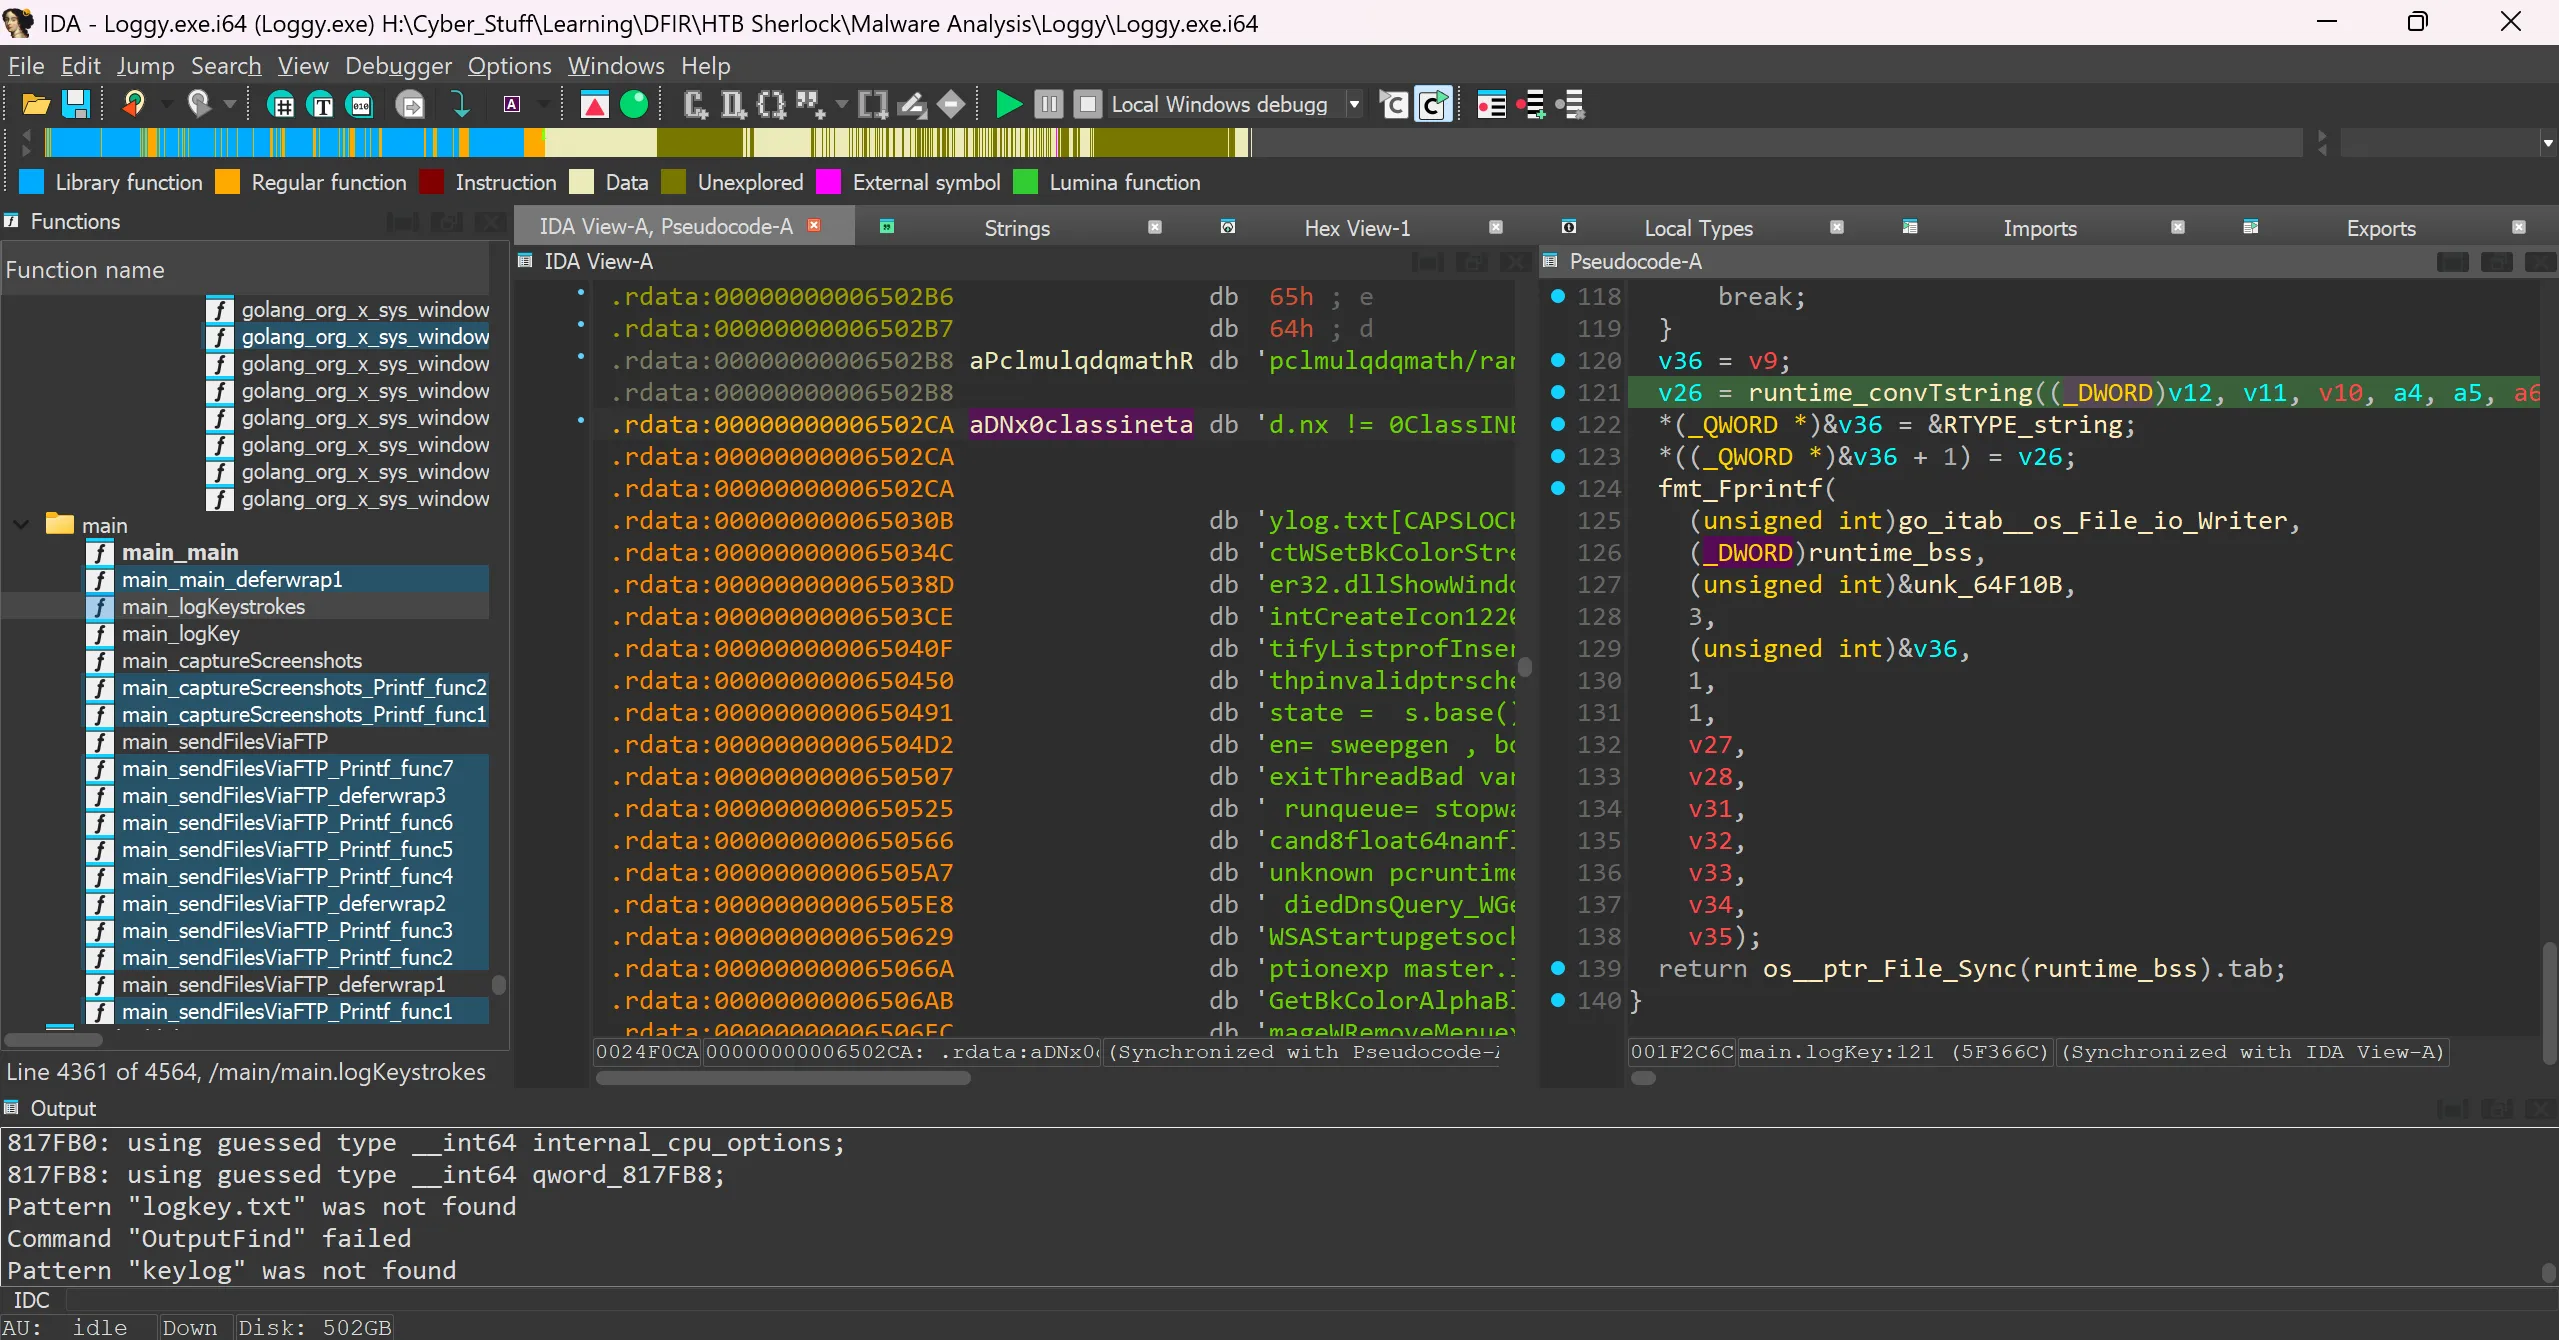Expand the navigation band options dropdown arrow
The image size is (2559, 1340).
[x=2547, y=143]
